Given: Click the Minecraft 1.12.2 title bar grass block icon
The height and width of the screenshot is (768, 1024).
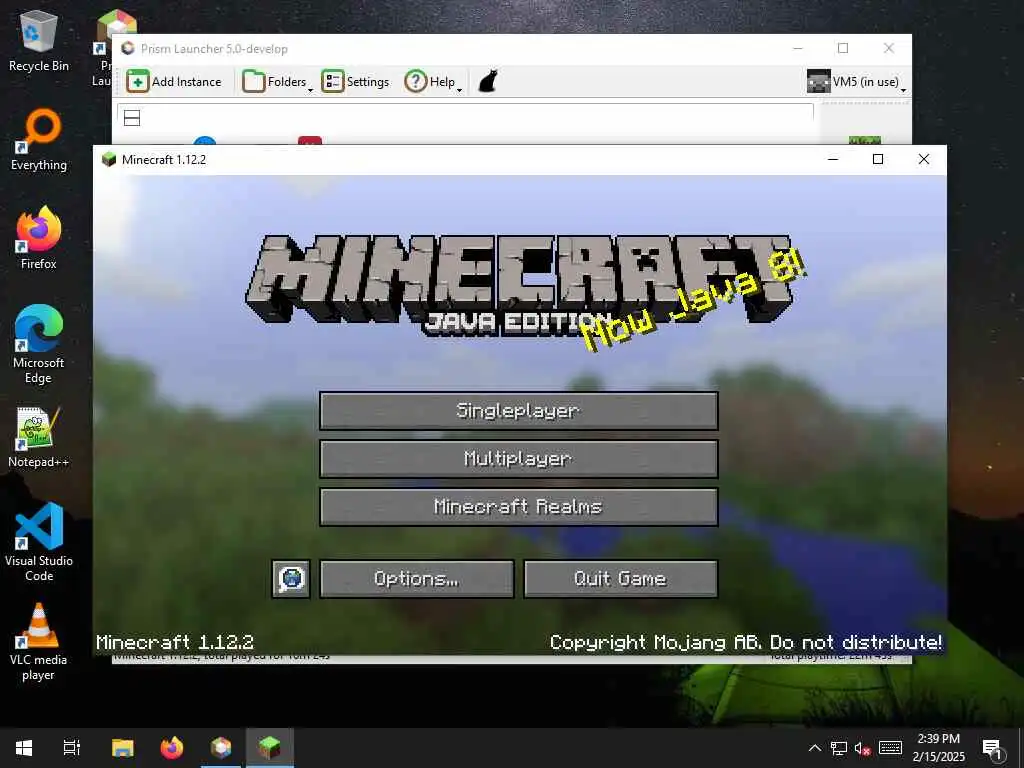Looking at the screenshot, I should (109, 159).
